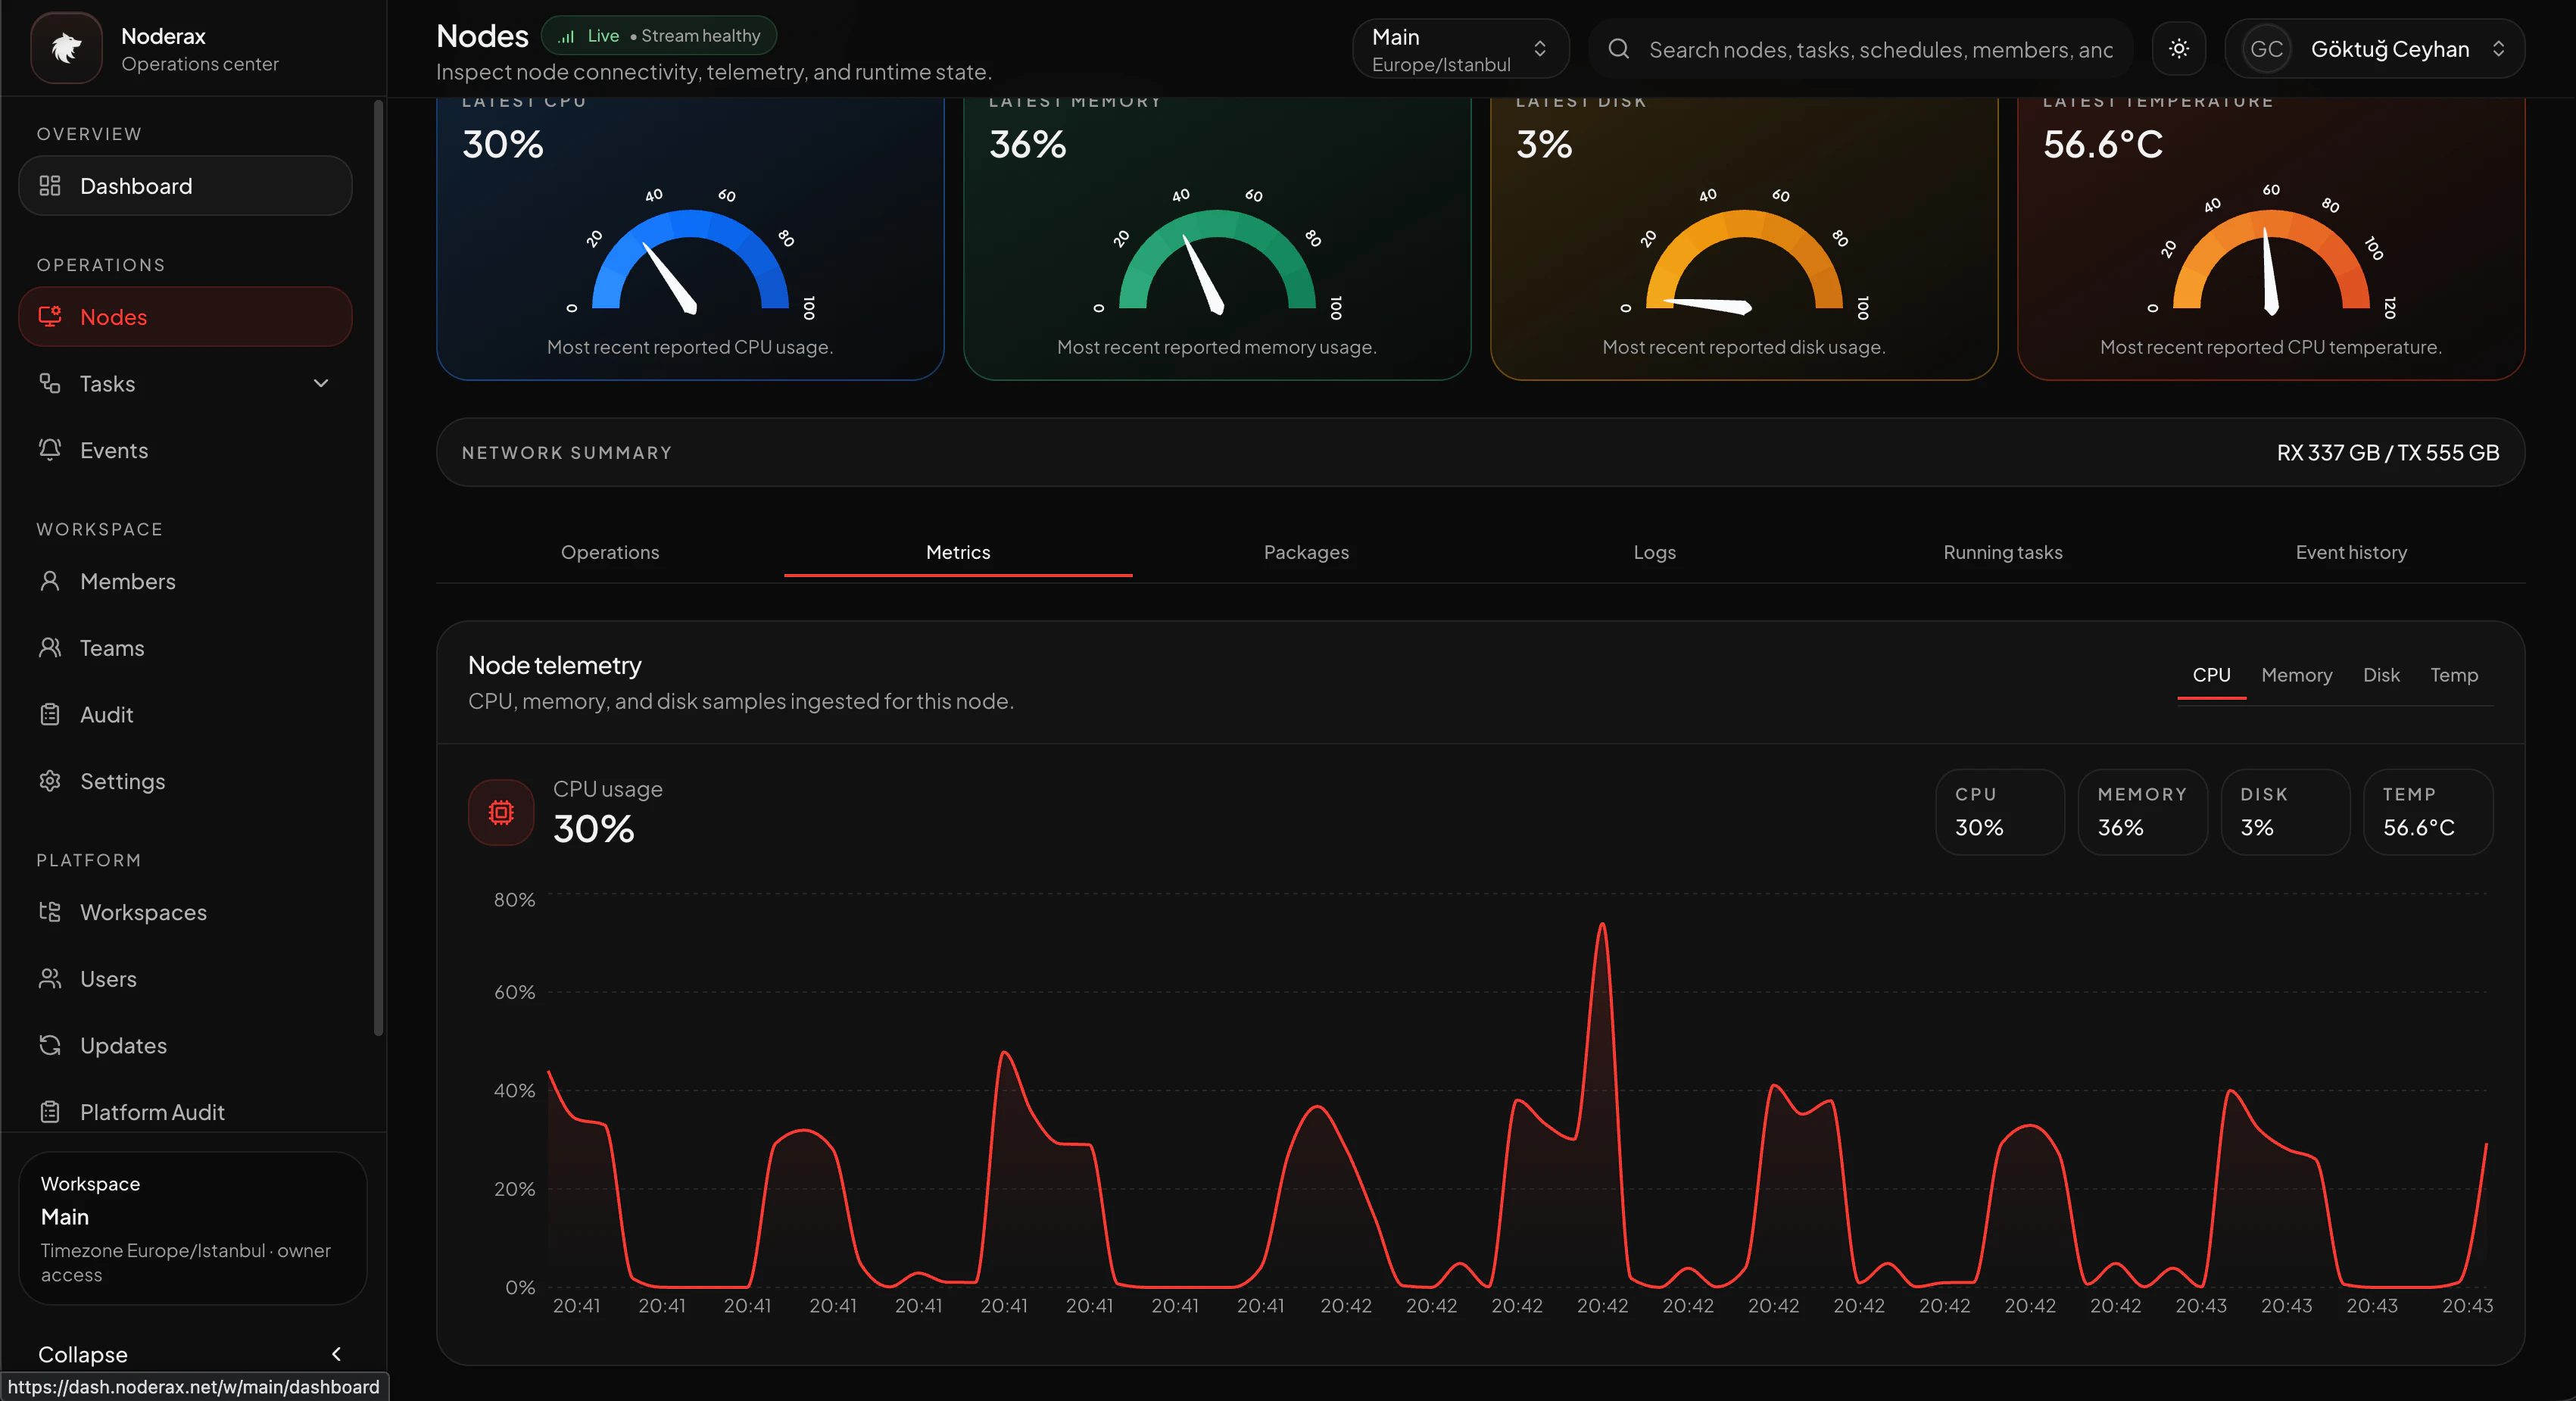Click the Noderax wolf logo icon

pyautogui.click(x=66, y=48)
